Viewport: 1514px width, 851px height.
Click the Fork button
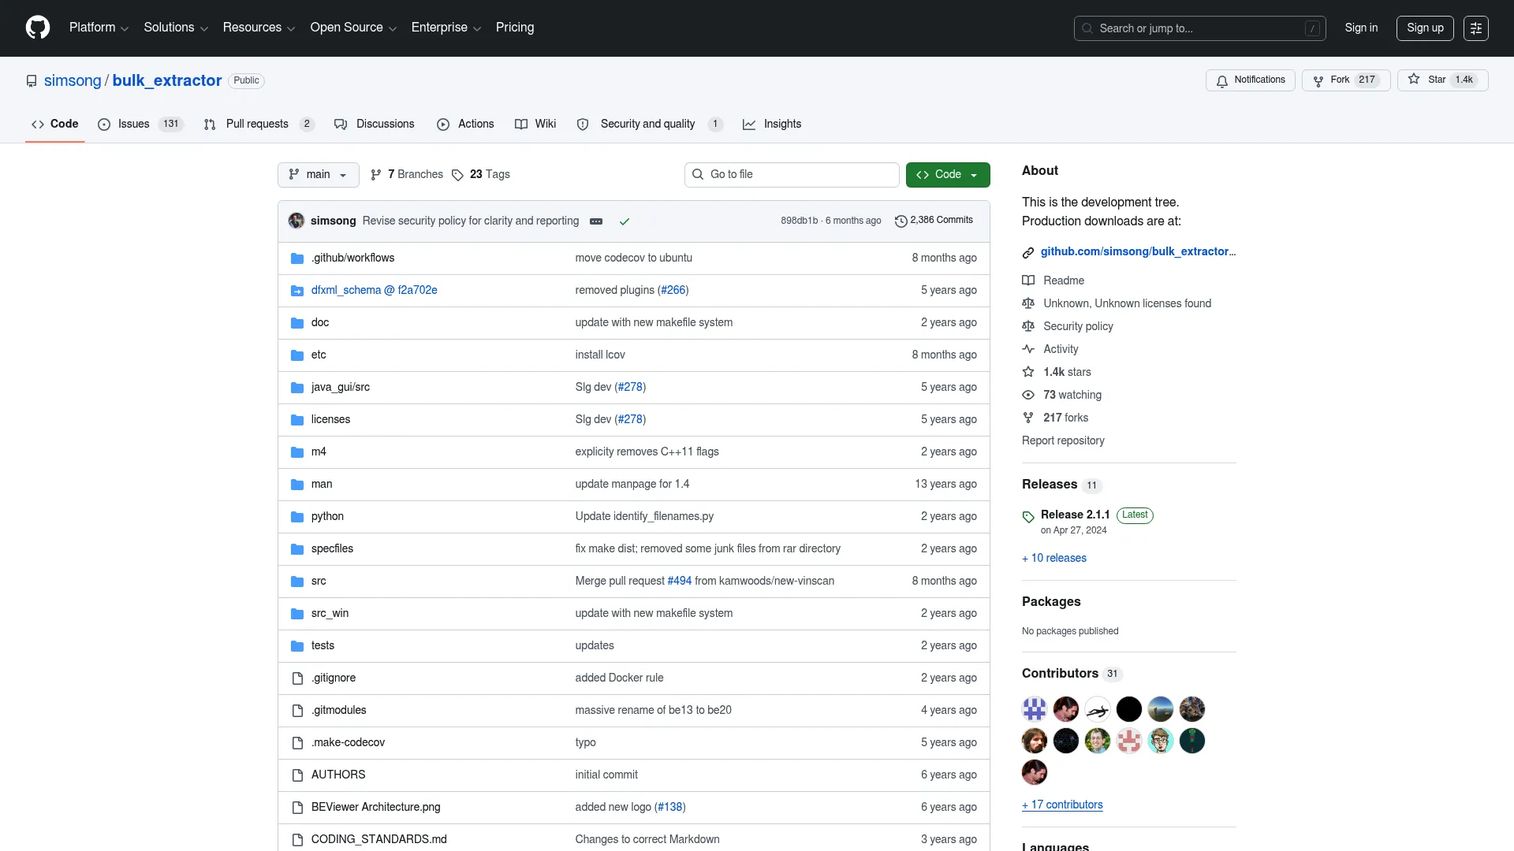1345,80
